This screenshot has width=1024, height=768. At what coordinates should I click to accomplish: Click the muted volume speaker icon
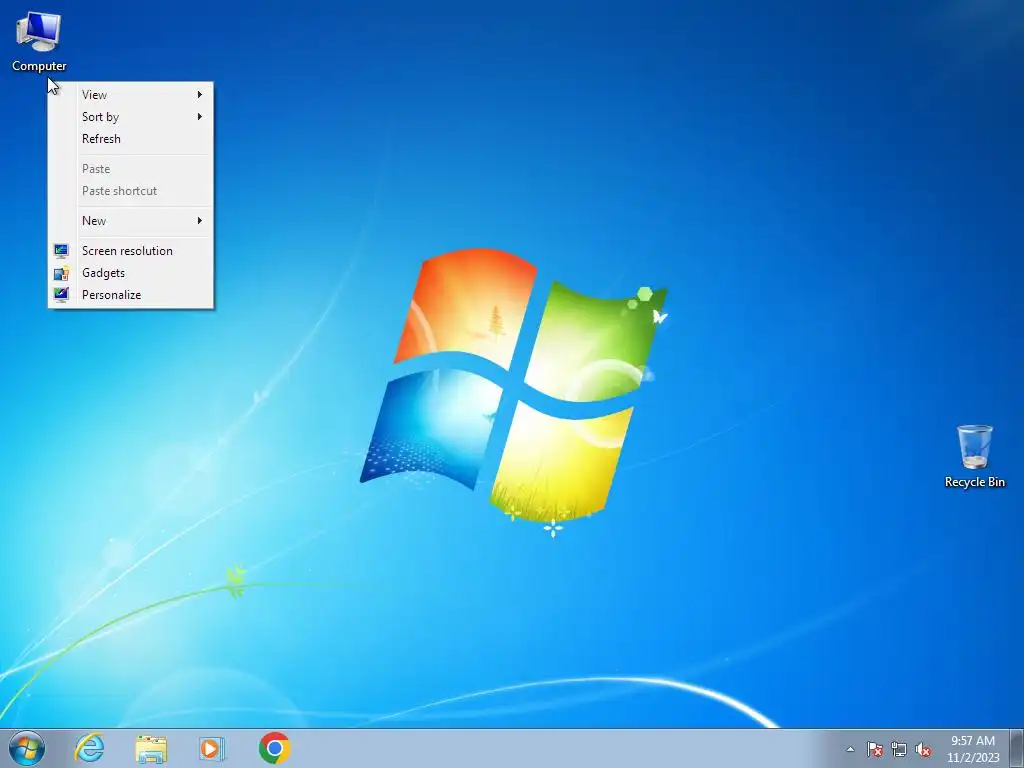[923, 749]
